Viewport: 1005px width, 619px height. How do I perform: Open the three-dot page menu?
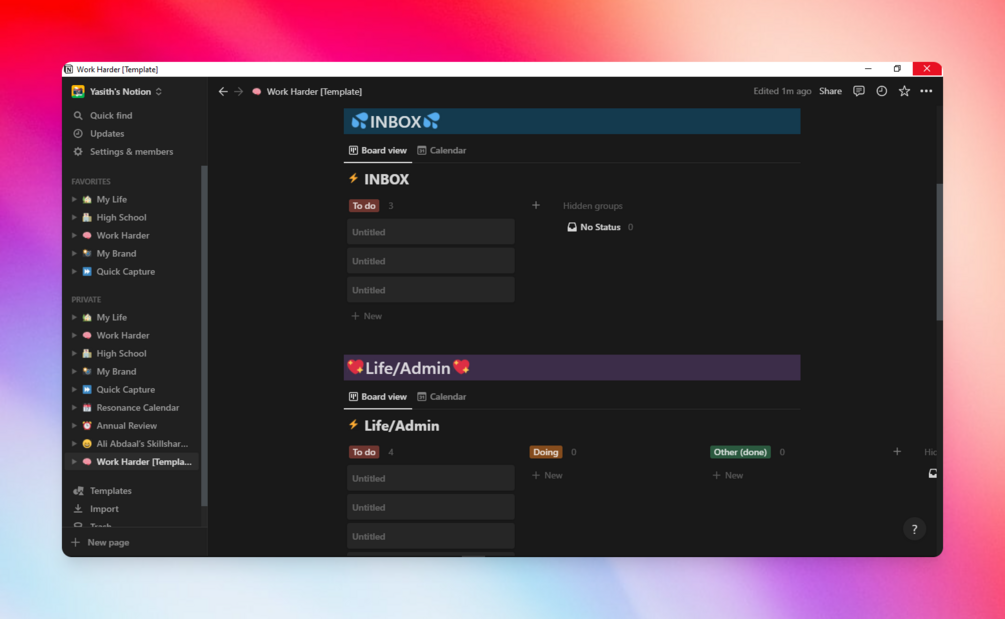[926, 91]
